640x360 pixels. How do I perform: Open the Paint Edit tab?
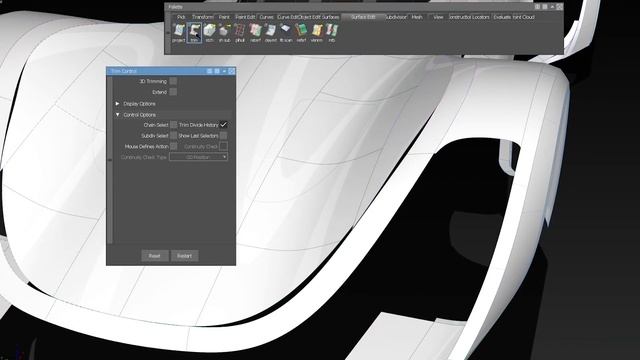pyautogui.click(x=245, y=17)
